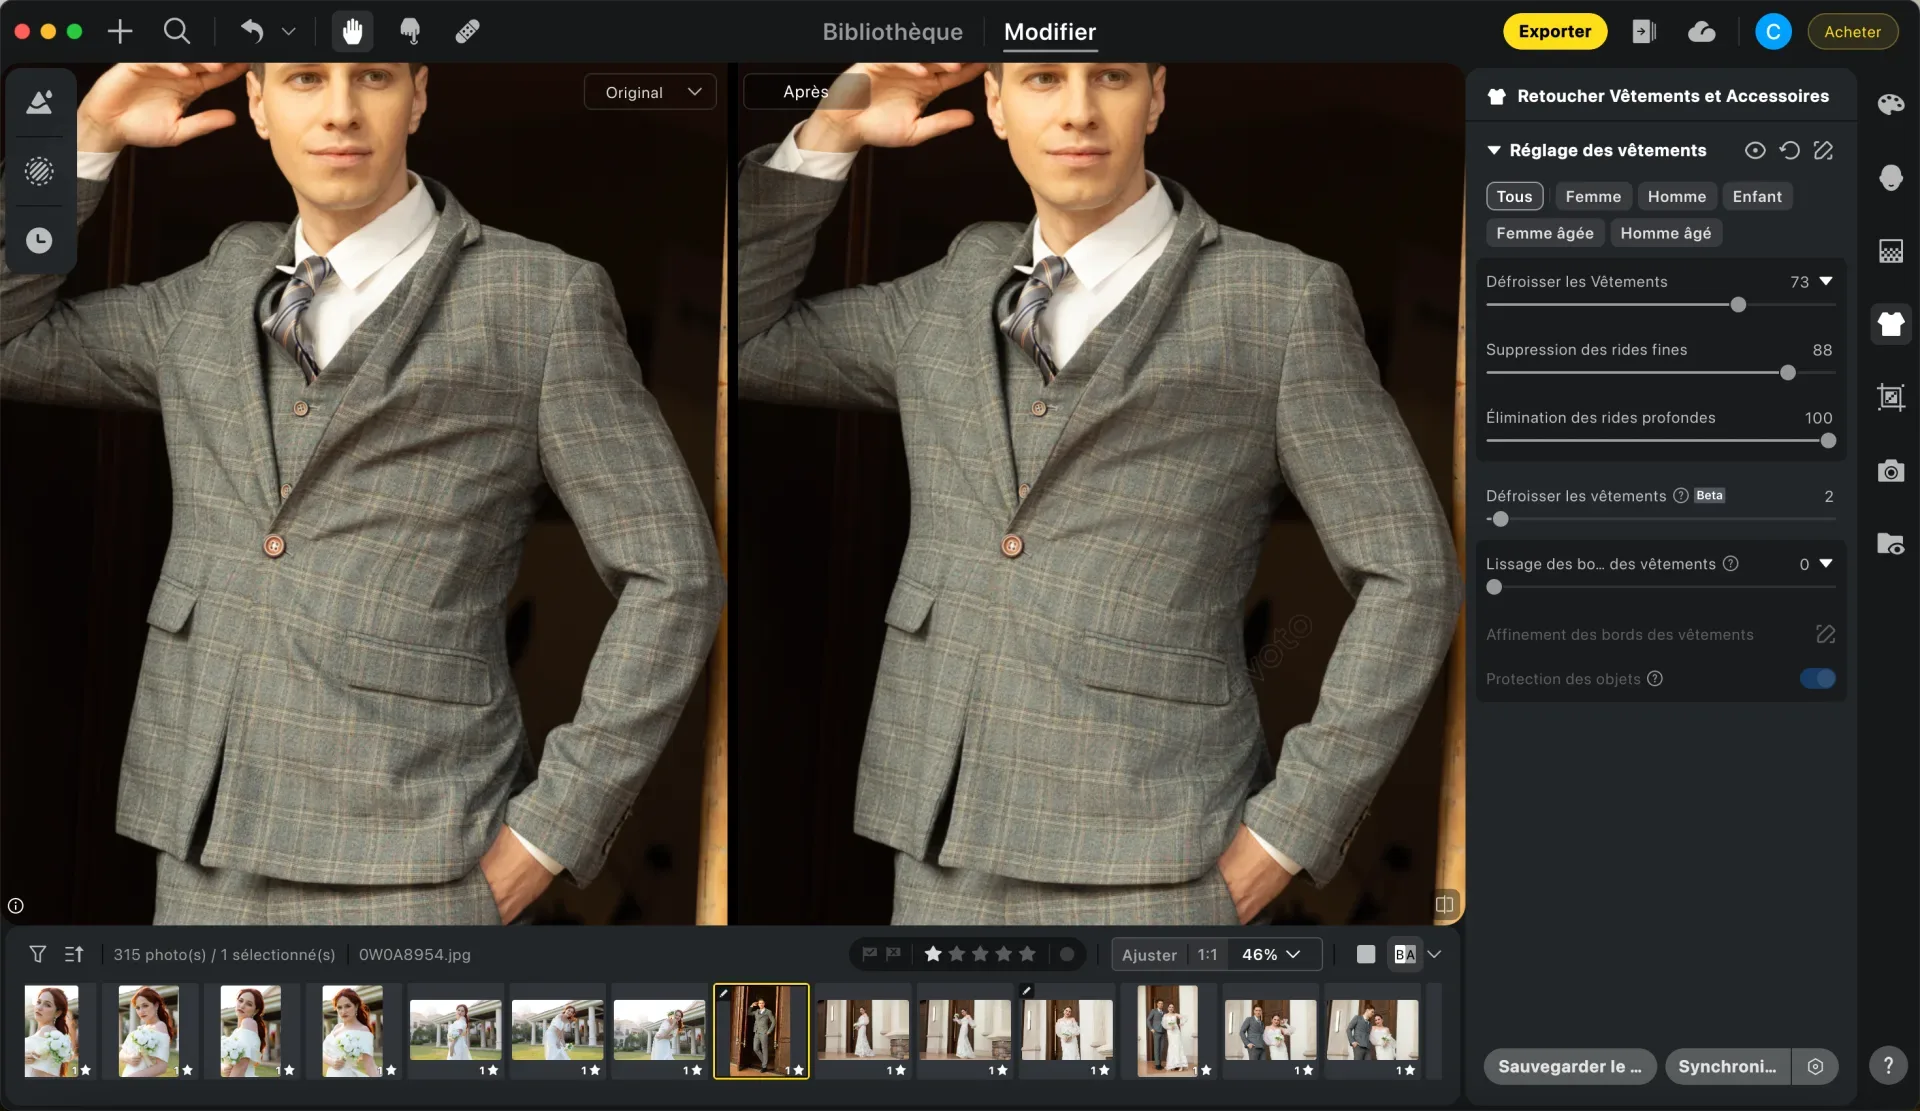Toggle visibility eye for Réglage des vêtements
This screenshot has width=1920, height=1111.
coord(1755,150)
